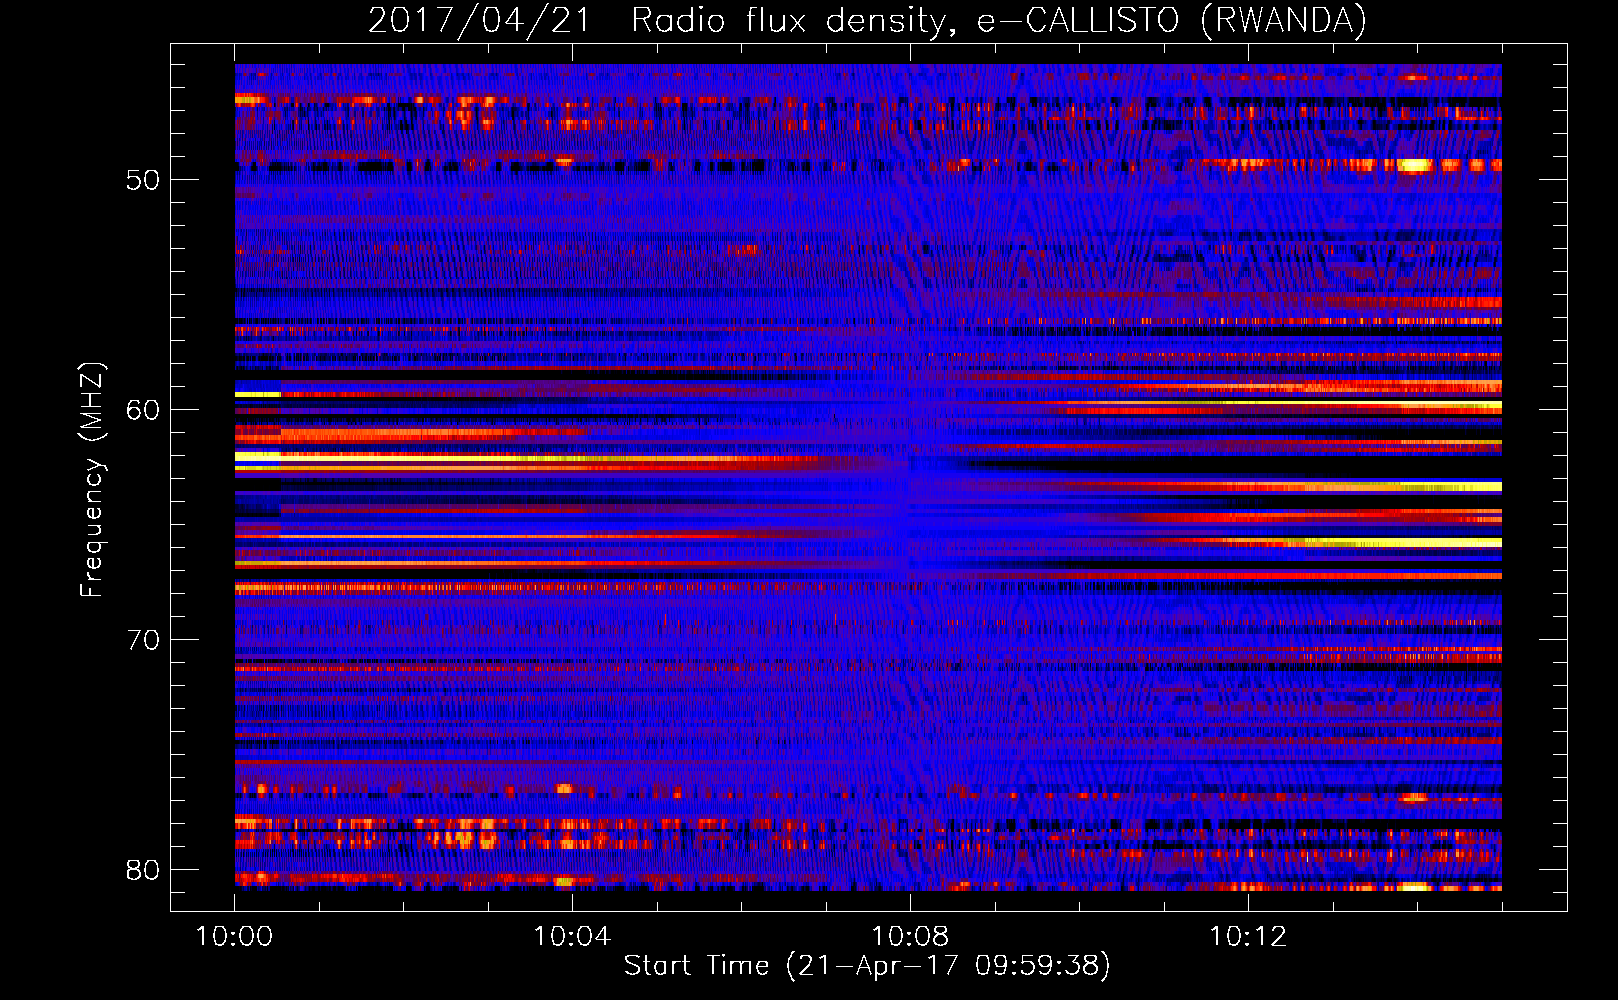
Task: Click the '80' frequency tick label
Action: click(143, 870)
